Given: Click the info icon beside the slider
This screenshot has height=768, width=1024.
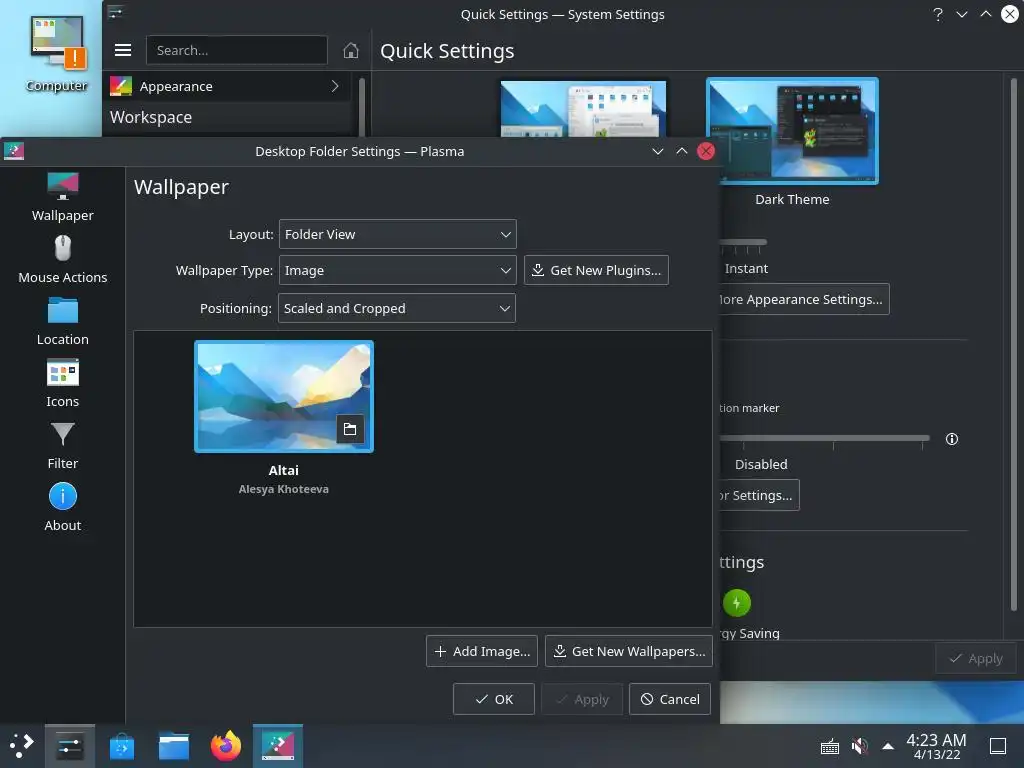Looking at the screenshot, I should [952, 439].
